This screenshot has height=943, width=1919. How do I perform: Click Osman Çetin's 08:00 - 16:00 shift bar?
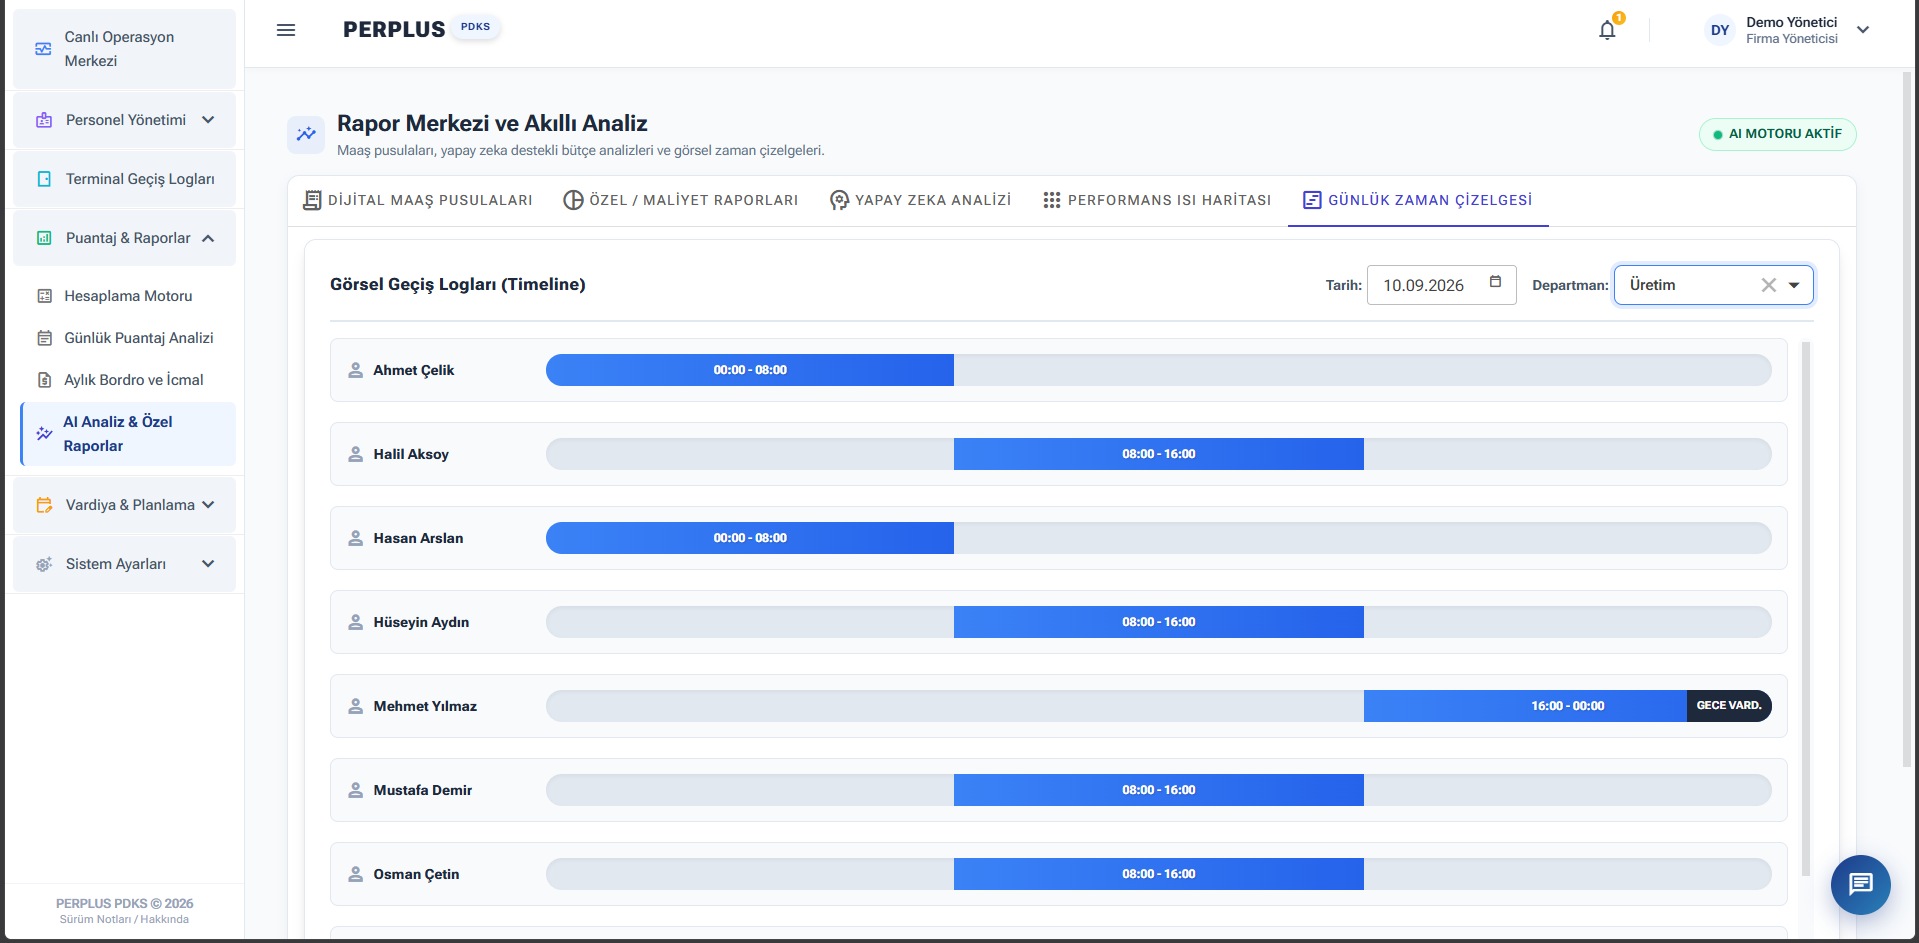tap(1159, 874)
